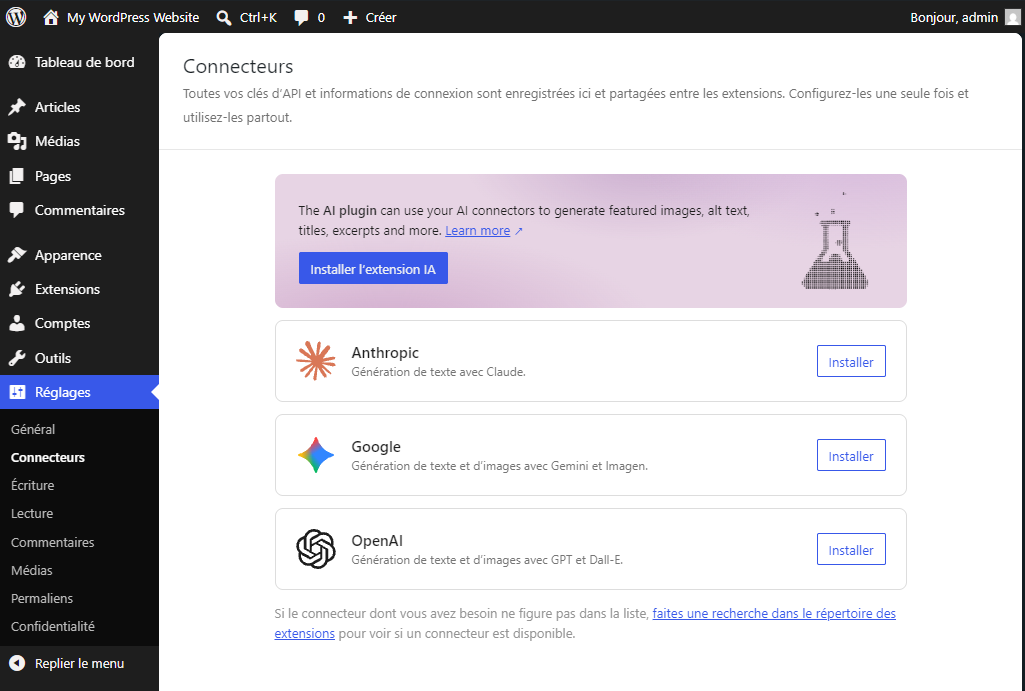Screen dimensions: 1025x691
Task: Visit My WordPress Website link
Action: [x=122, y=18]
